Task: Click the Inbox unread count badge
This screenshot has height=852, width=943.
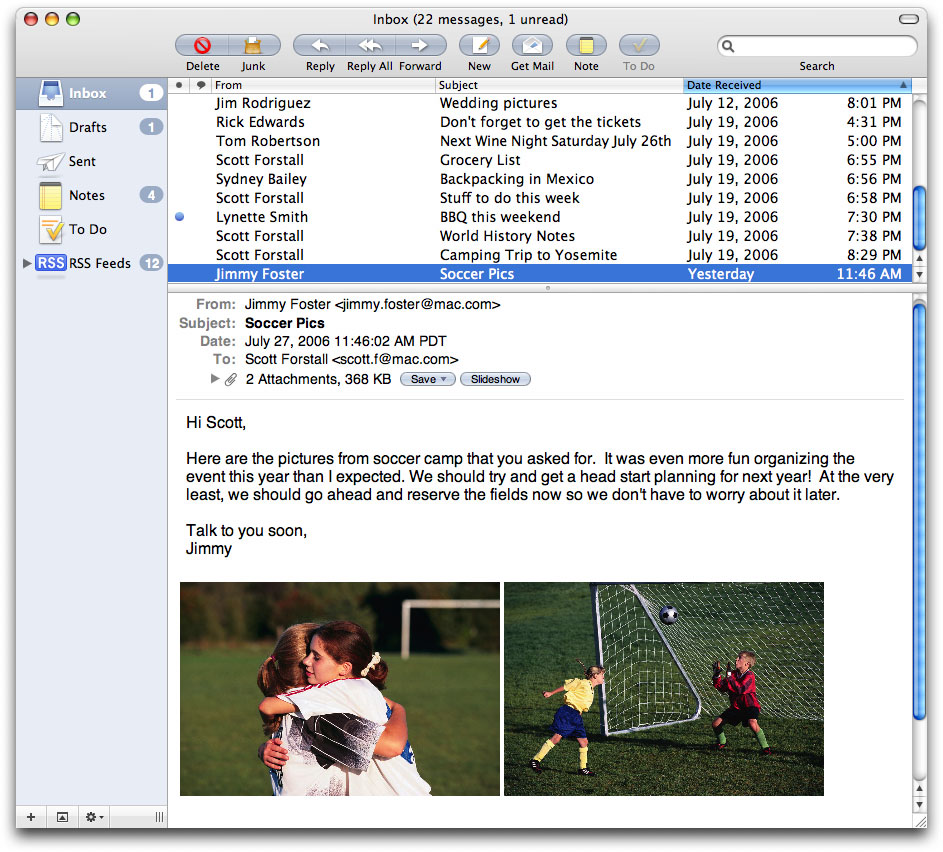Action: click(151, 93)
